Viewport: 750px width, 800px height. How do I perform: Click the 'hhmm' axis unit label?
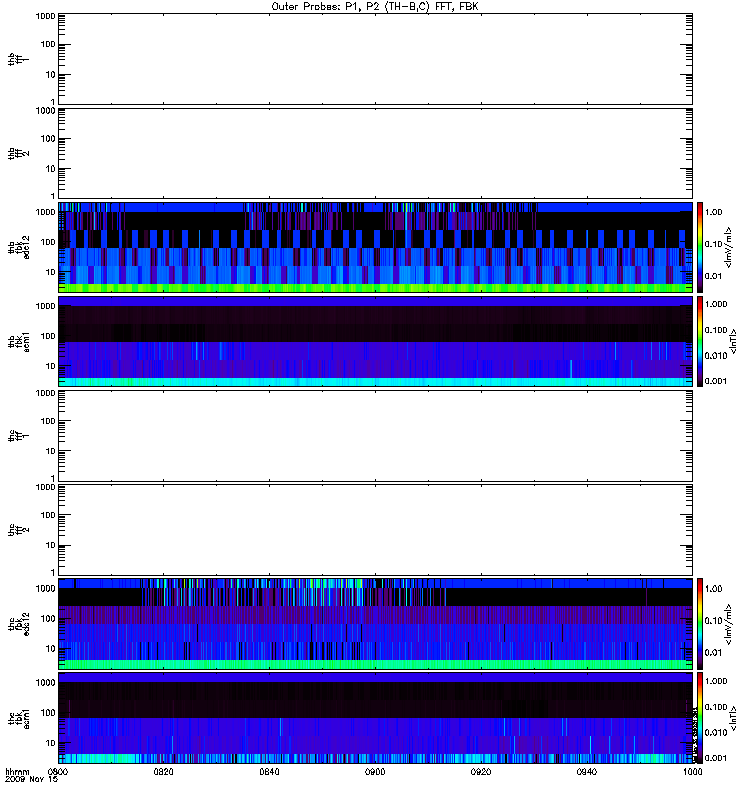point(17,771)
